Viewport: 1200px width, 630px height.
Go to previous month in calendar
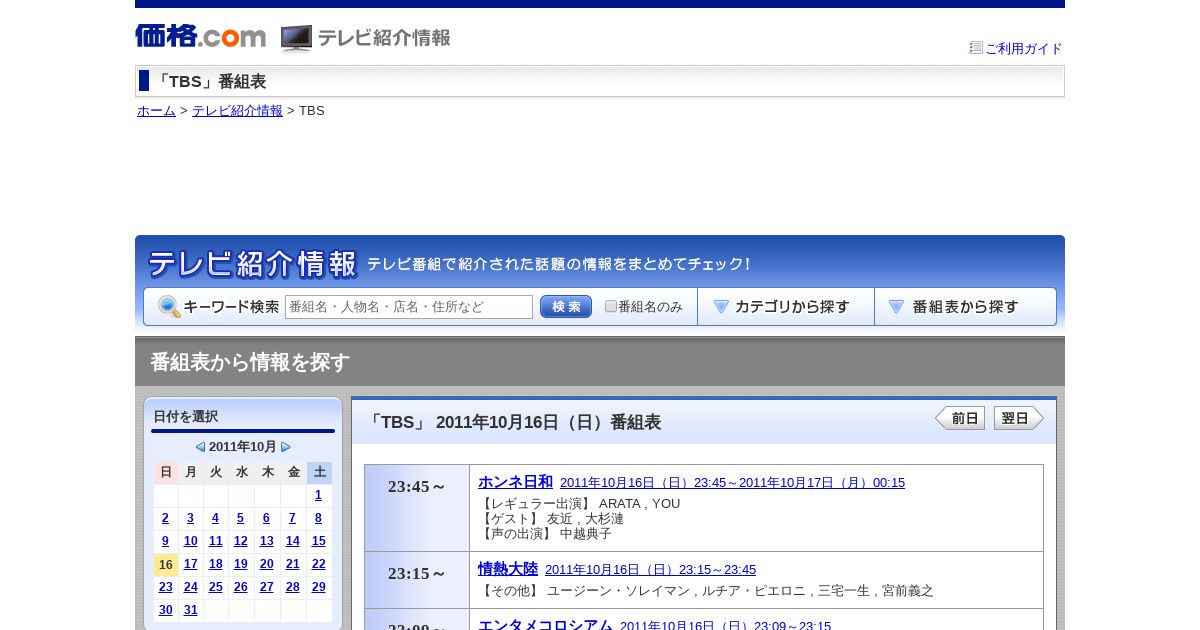pyautogui.click(x=200, y=447)
